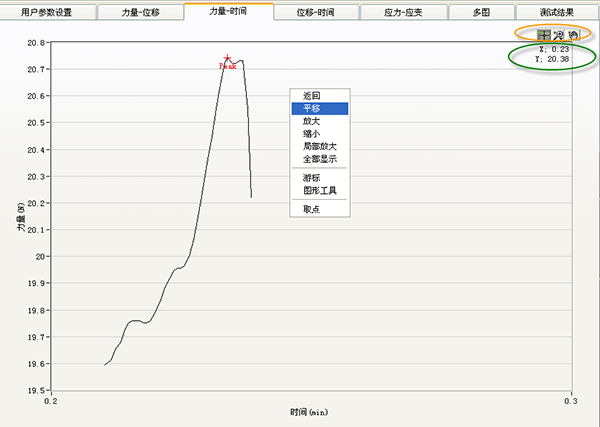Open the 用户参数设置 tab

[47, 12]
